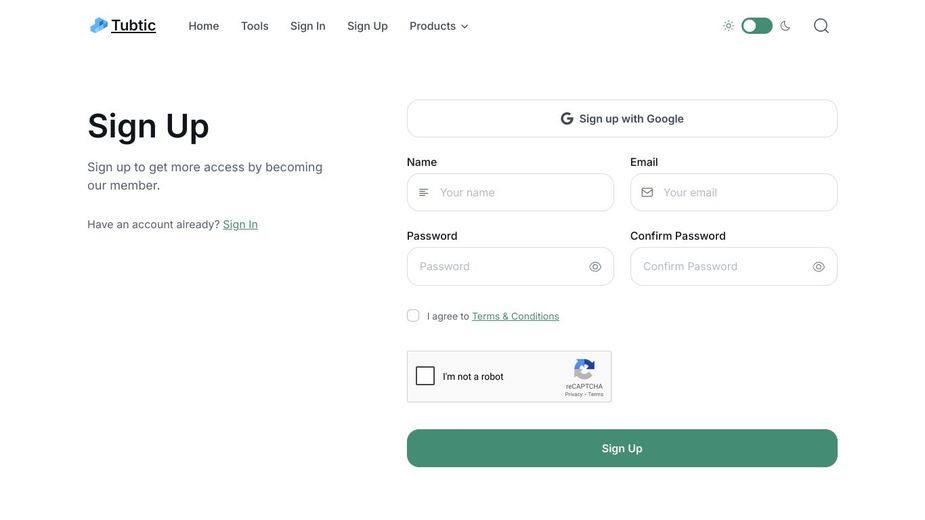Viewport: 925px width, 520px height.
Task: Follow the Sign In link below description
Action: 240,224
